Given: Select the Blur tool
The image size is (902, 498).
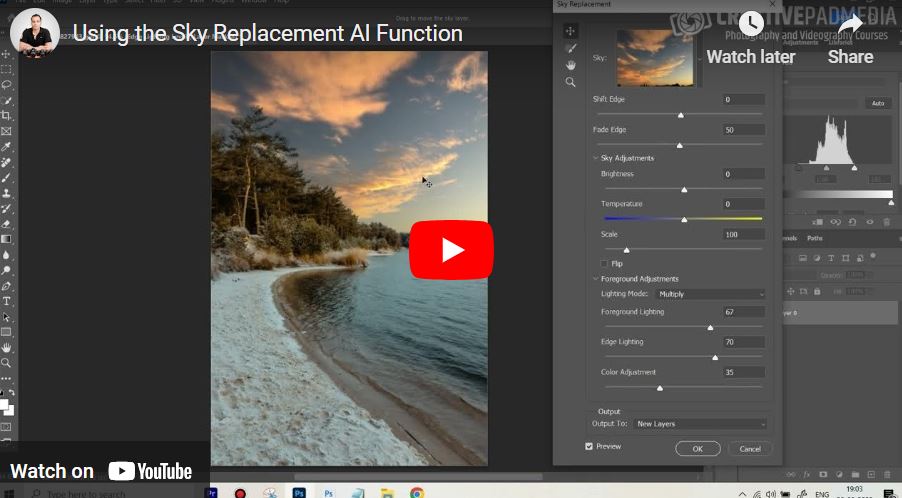Looking at the screenshot, I should pyautogui.click(x=6, y=255).
